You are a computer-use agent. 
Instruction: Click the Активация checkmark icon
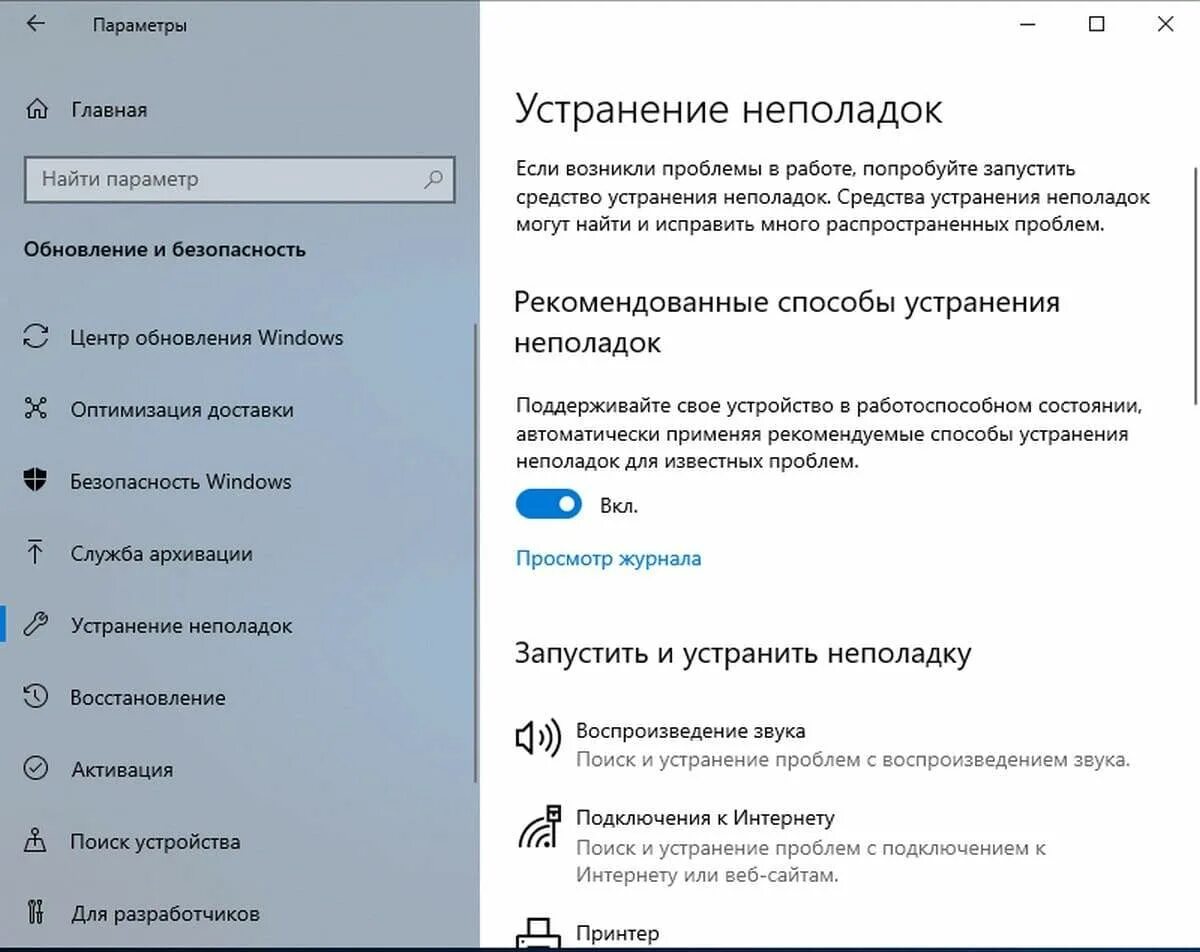[x=36, y=769]
